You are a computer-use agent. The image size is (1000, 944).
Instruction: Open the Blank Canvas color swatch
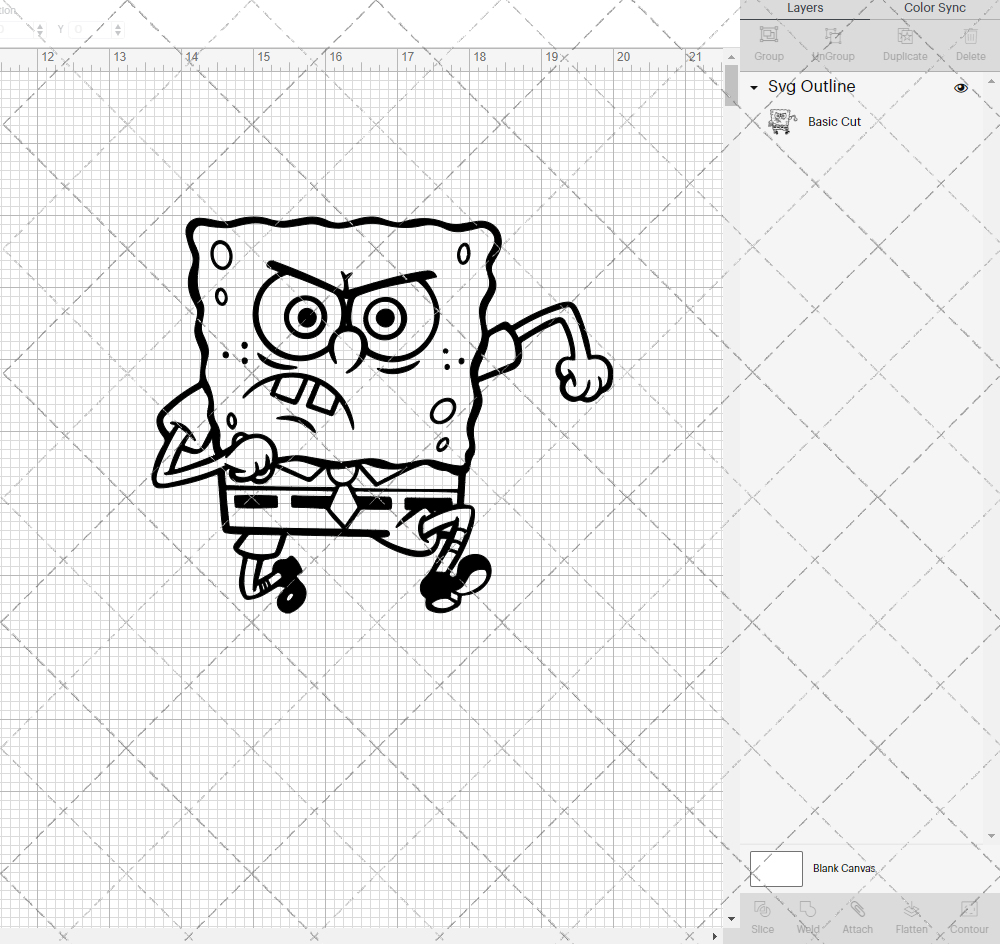point(776,868)
